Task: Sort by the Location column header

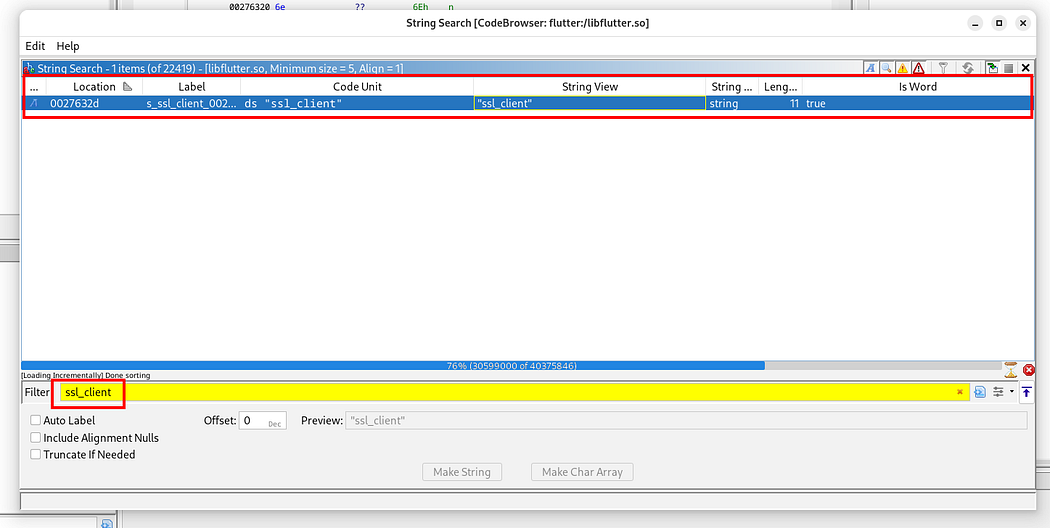Action: tap(94, 86)
